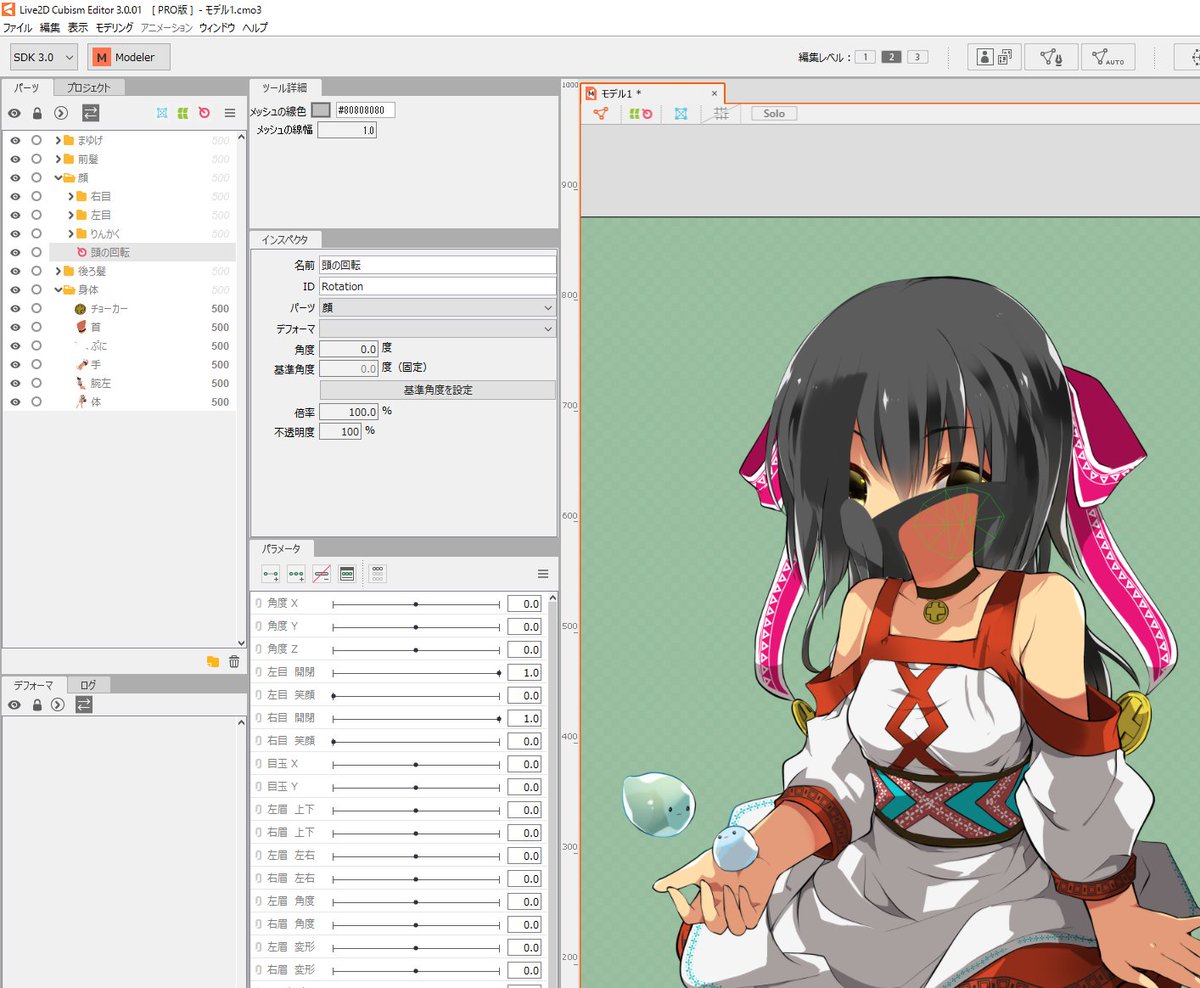Collapse the 身体 folder
Image resolution: width=1200 pixels, height=988 pixels.
tap(58, 290)
